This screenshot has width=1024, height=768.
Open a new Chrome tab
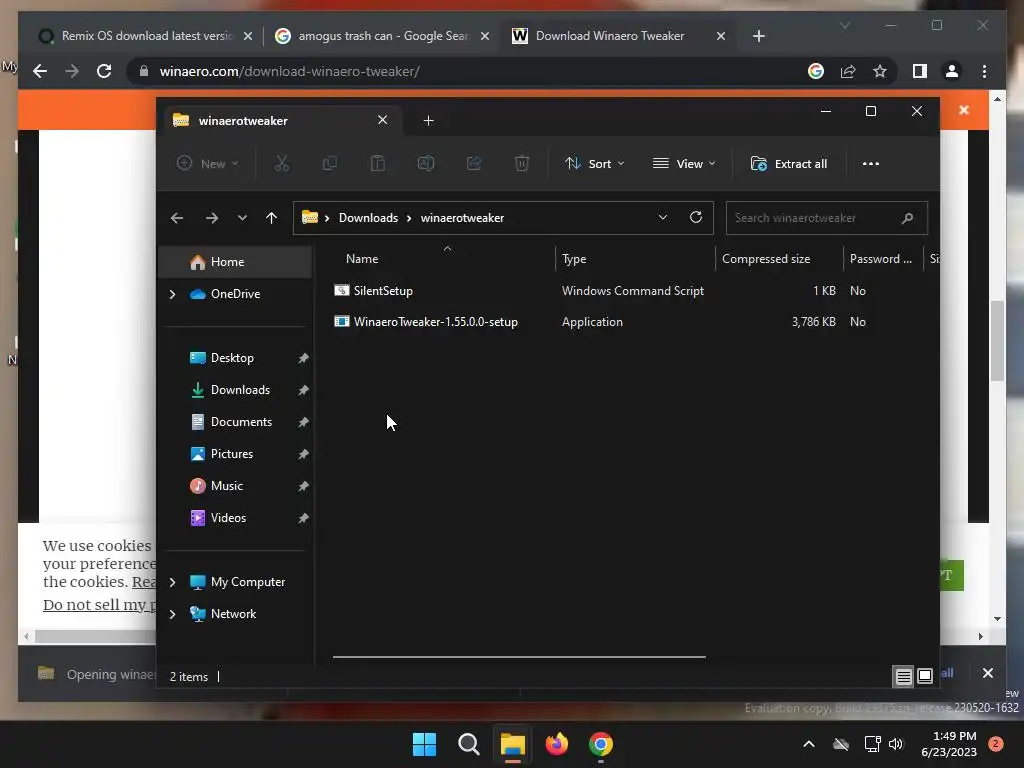(758, 36)
